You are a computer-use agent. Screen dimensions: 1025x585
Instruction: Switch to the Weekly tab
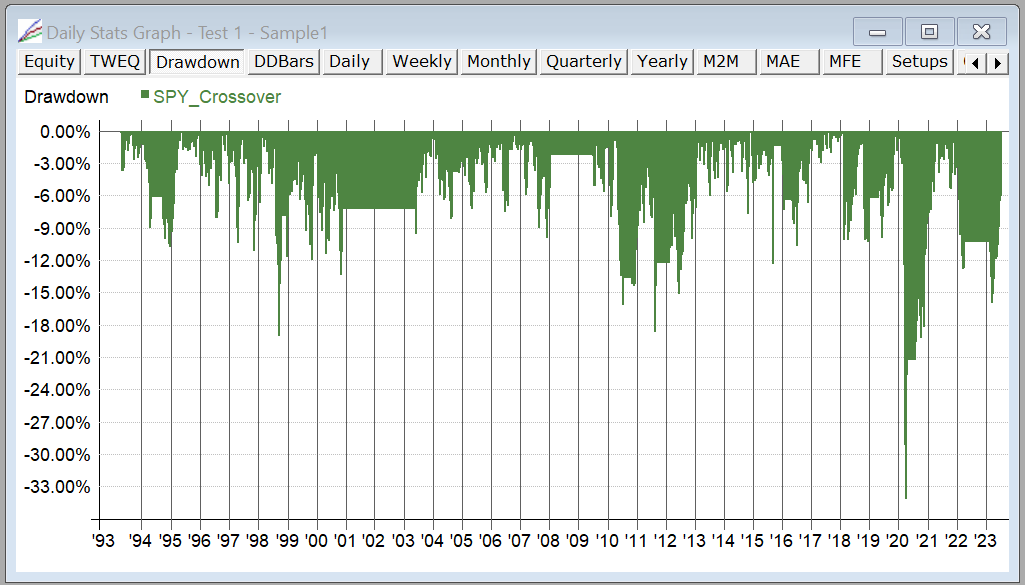(421, 62)
